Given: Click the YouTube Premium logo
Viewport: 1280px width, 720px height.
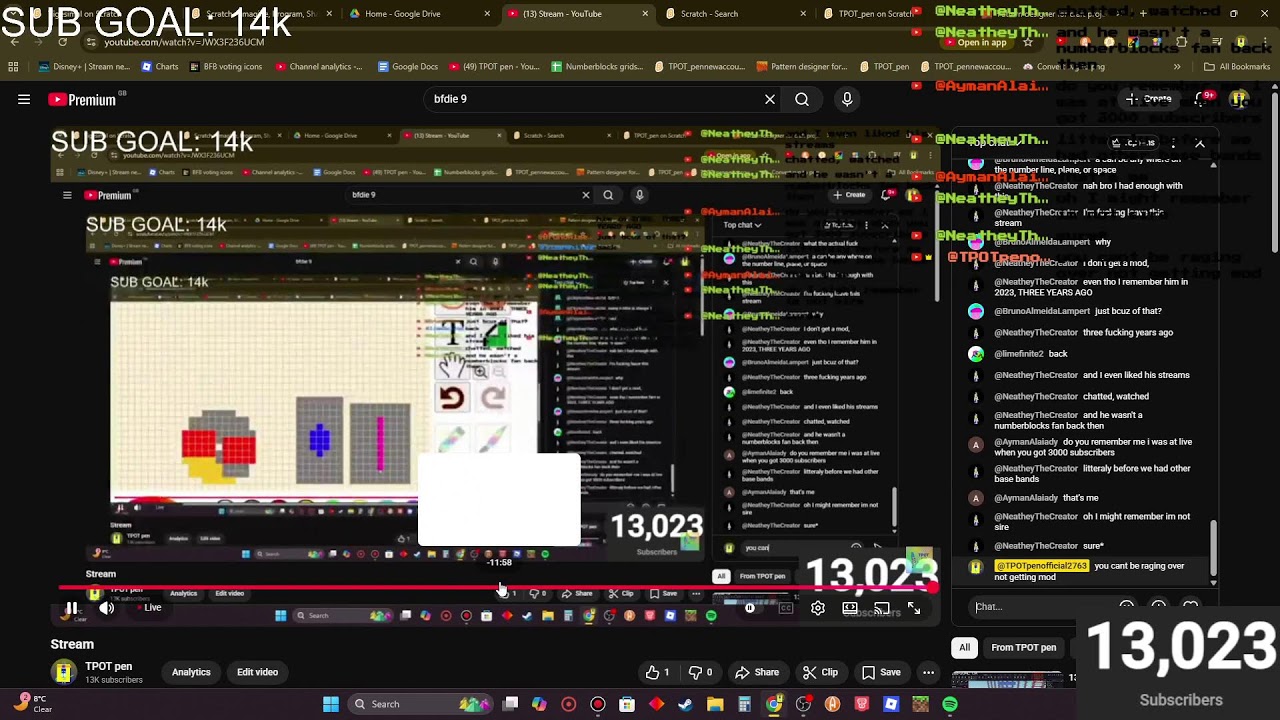Looking at the screenshot, I should coord(82,99).
